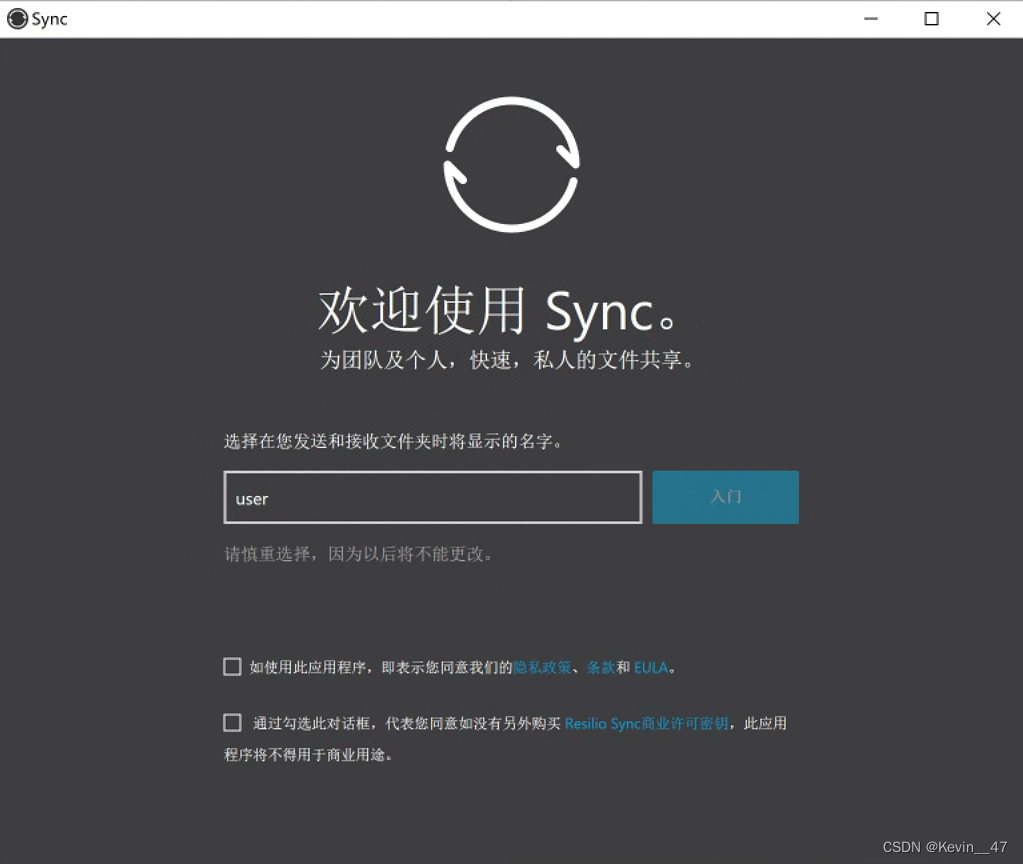This screenshot has height=864, width=1023.
Task: Tick the privacy policy agreement checkbox
Action: pos(232,667)
